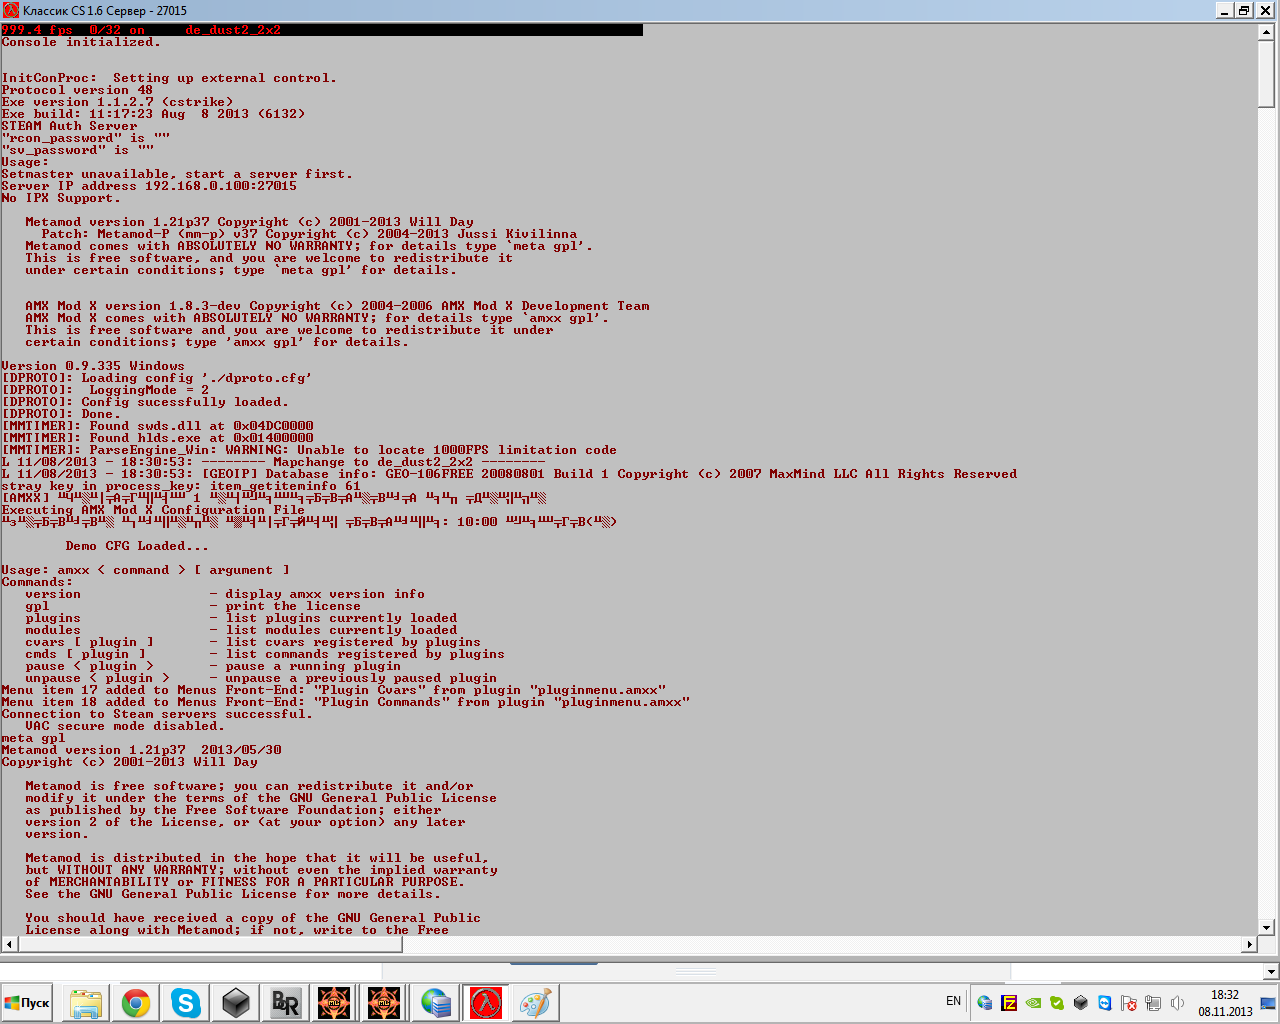Click the horizontal scrollbar right arrow
The width and height of the screenshot is (1280, 1024).
[x=1249, y=944]
